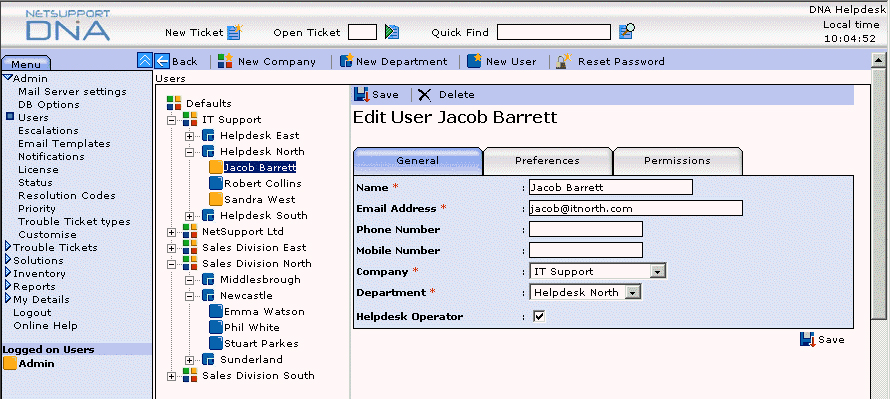Click the Open Ticket go arrow icon
Image resolution: width=890 pixels, height=399 pixels.
(x=392, y=32)
